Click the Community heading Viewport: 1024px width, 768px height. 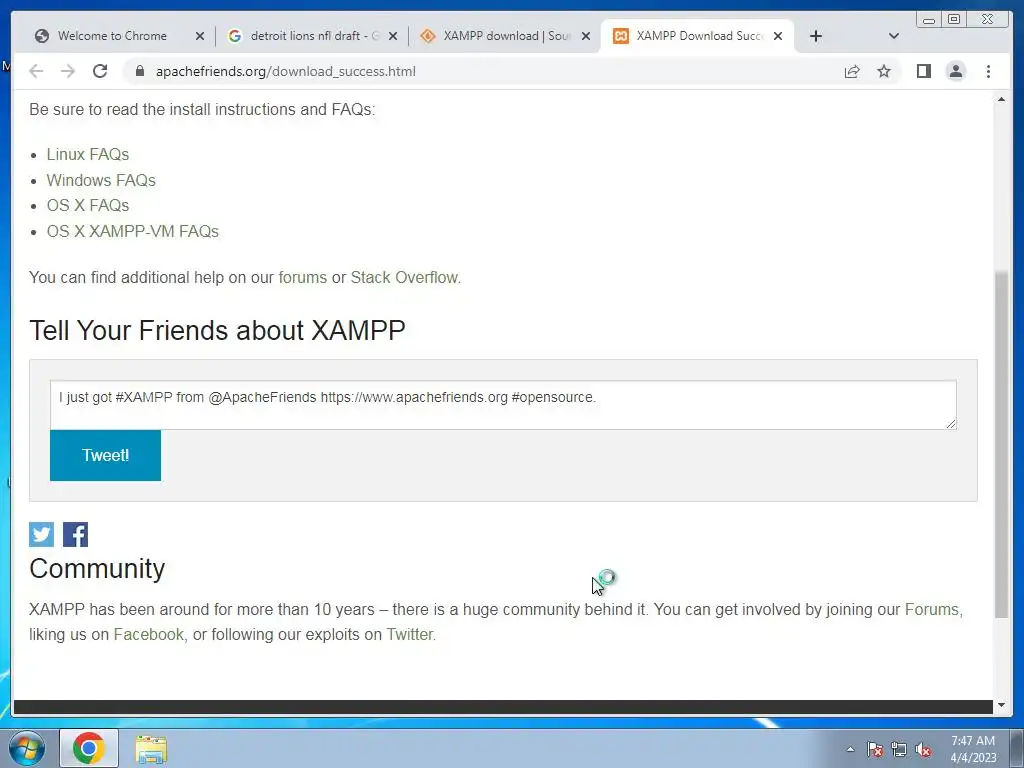(x=97, y=569)
